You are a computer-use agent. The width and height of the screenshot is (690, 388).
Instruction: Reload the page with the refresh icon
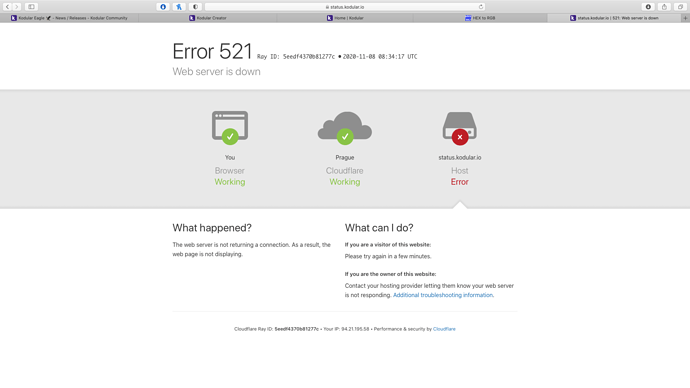481,7
